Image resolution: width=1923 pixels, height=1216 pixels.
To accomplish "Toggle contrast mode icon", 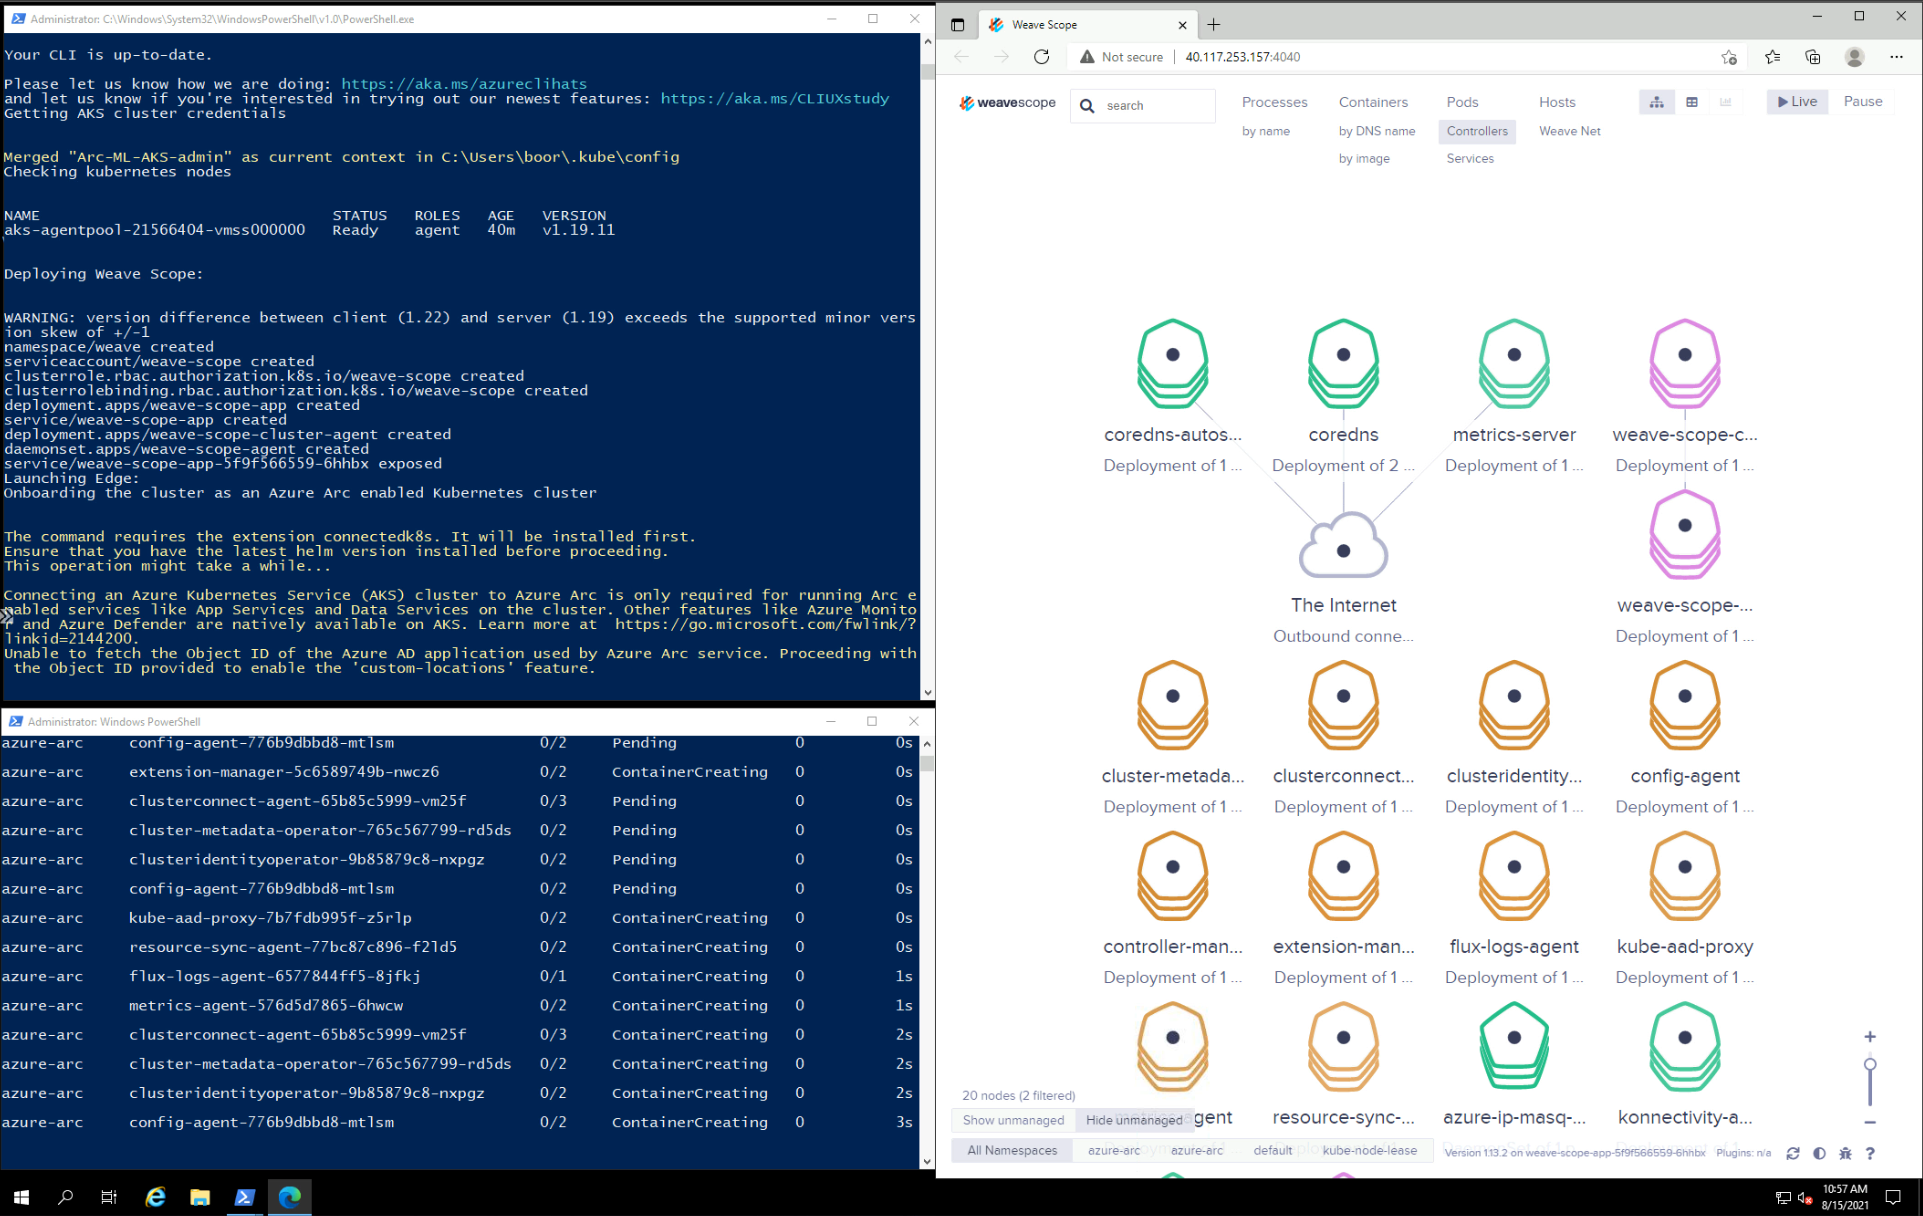I will (1819, 1153).
